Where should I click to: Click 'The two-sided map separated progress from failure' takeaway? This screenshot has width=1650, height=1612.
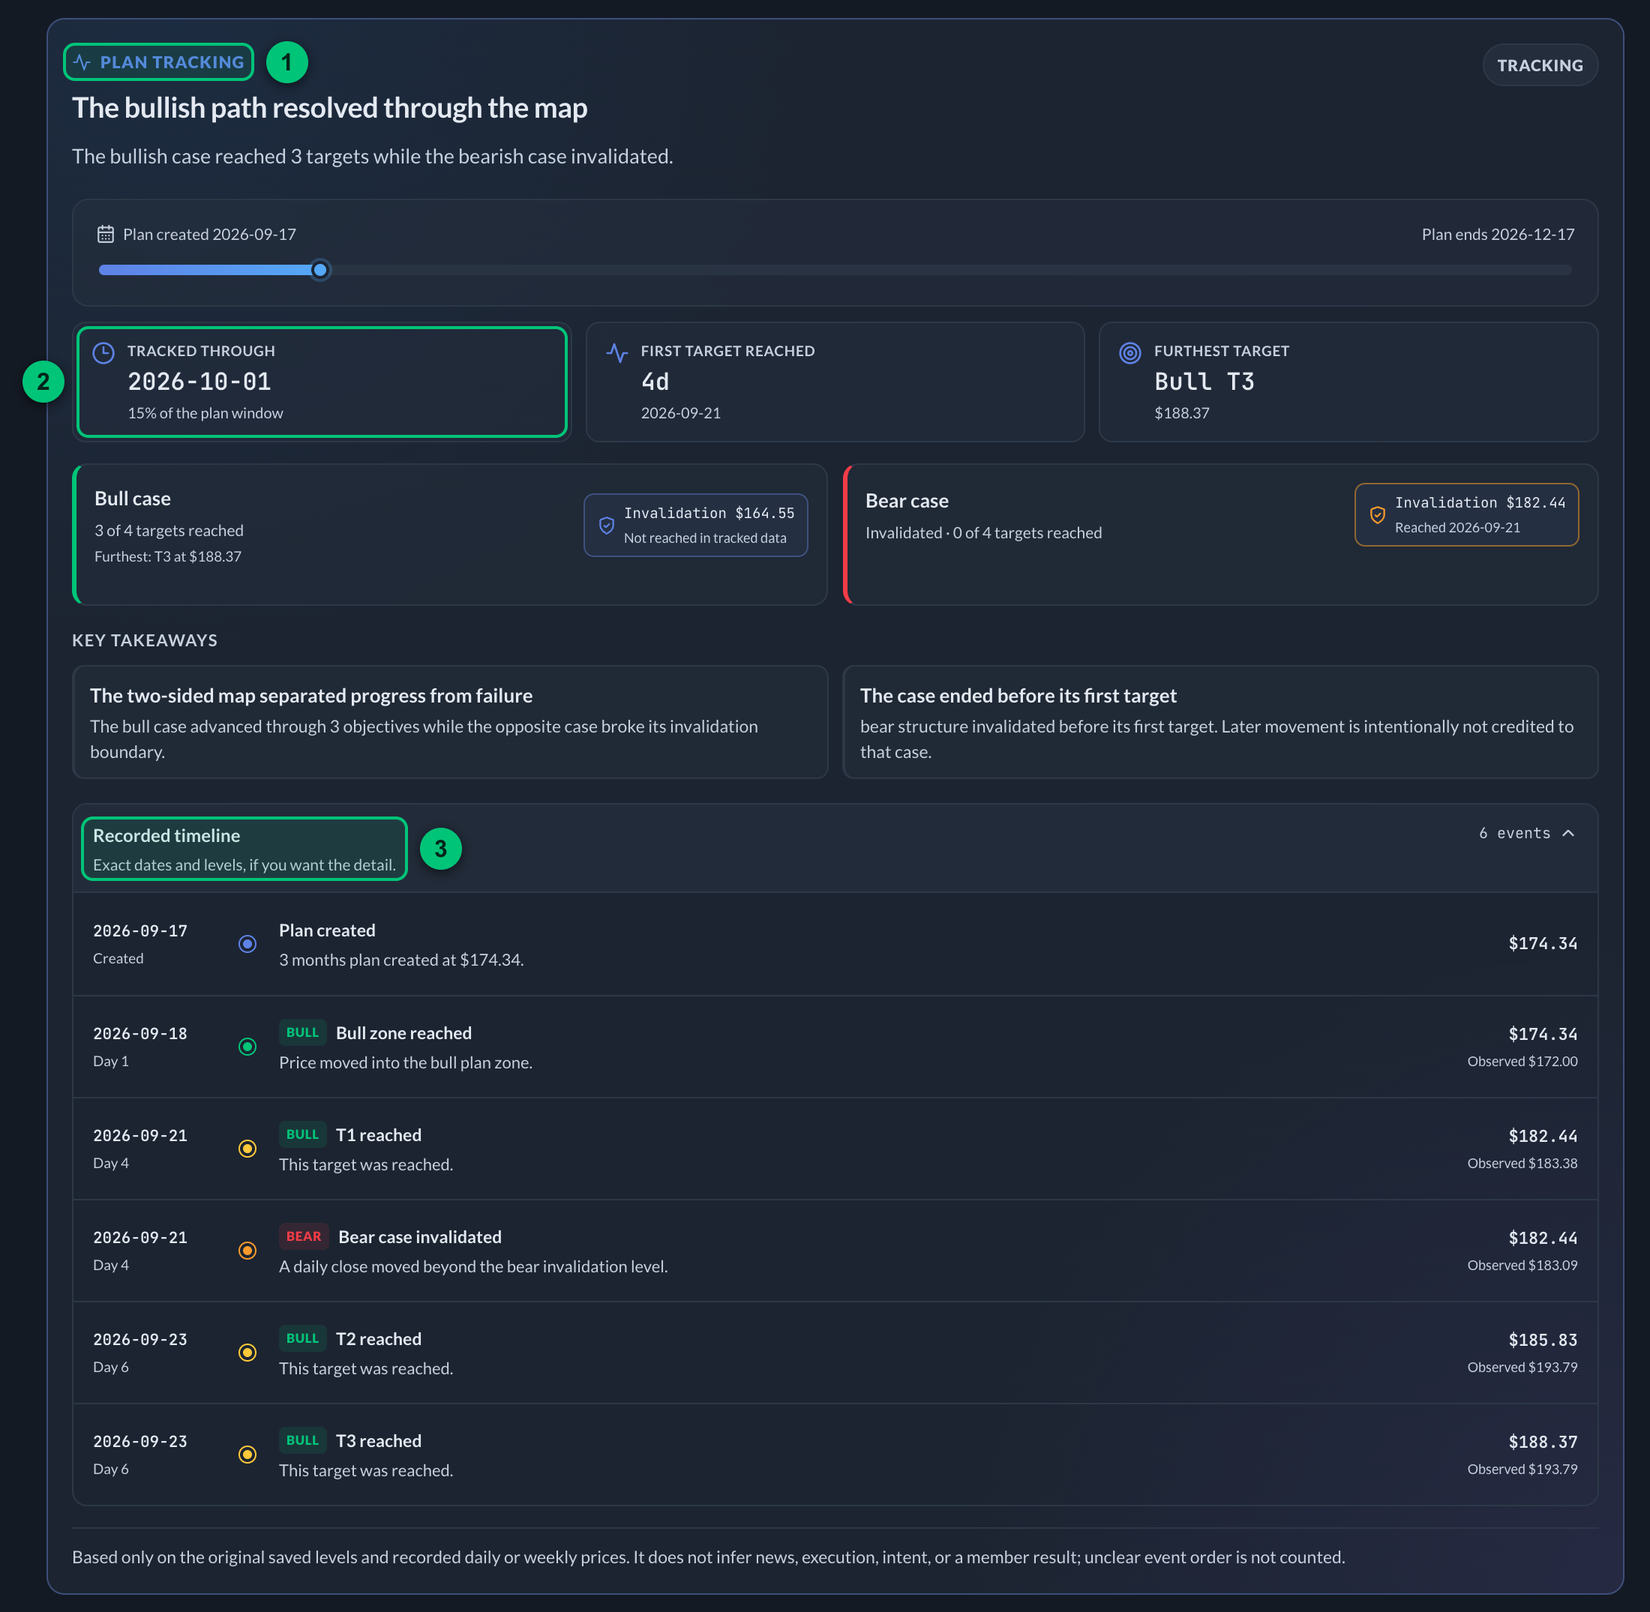click(311, 695)
